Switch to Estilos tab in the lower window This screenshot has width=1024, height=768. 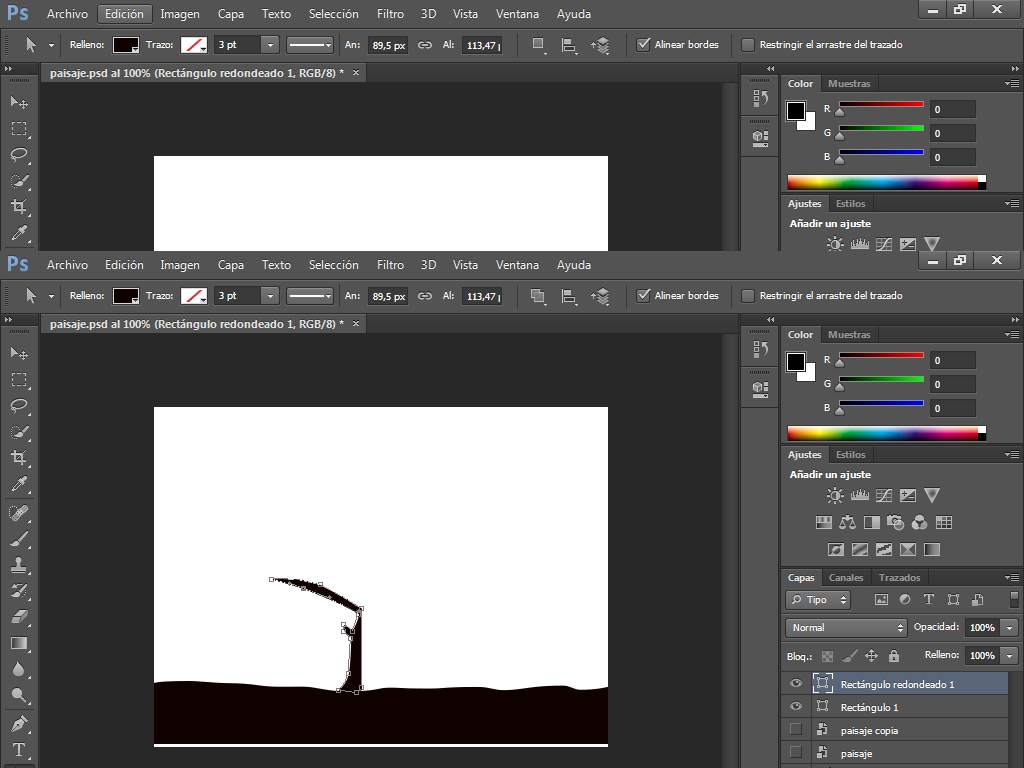point(850,455)
